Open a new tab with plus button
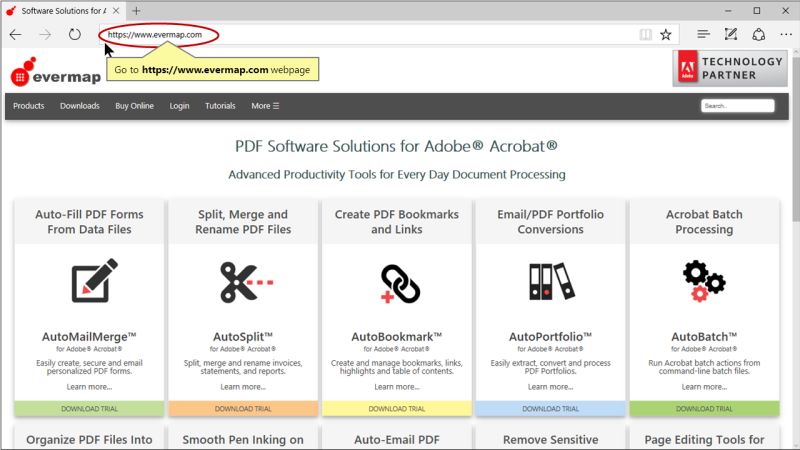The image size is (800, 450). (x=136, y=11)
